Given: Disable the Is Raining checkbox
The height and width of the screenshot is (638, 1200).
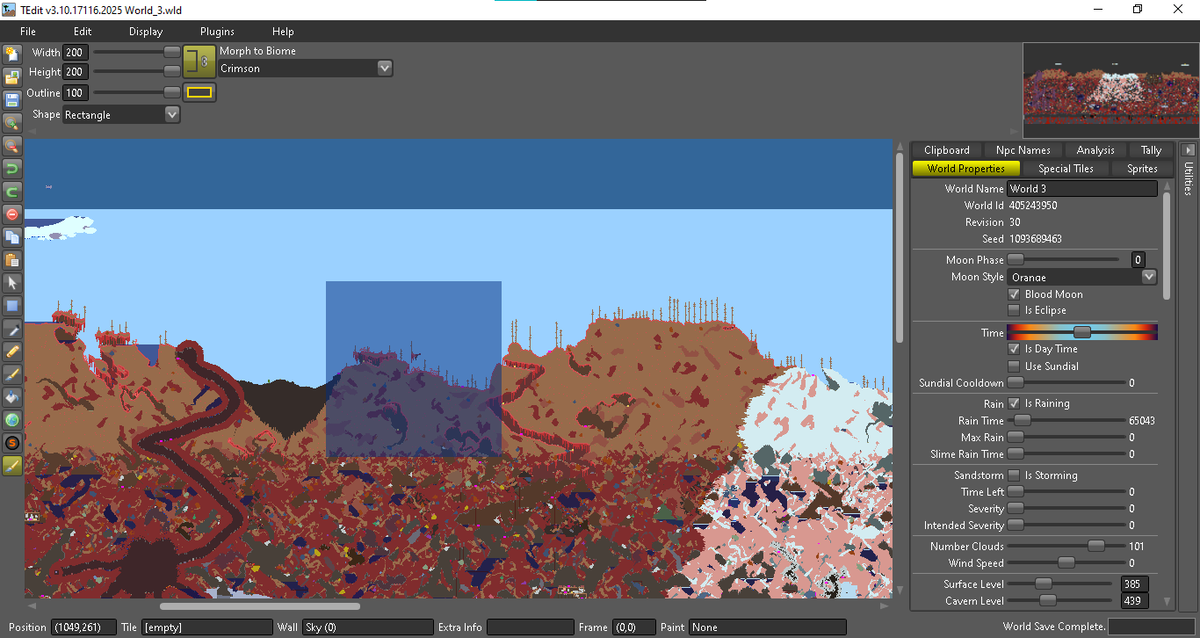Looking at the screenshot, I should (1015, 403).
